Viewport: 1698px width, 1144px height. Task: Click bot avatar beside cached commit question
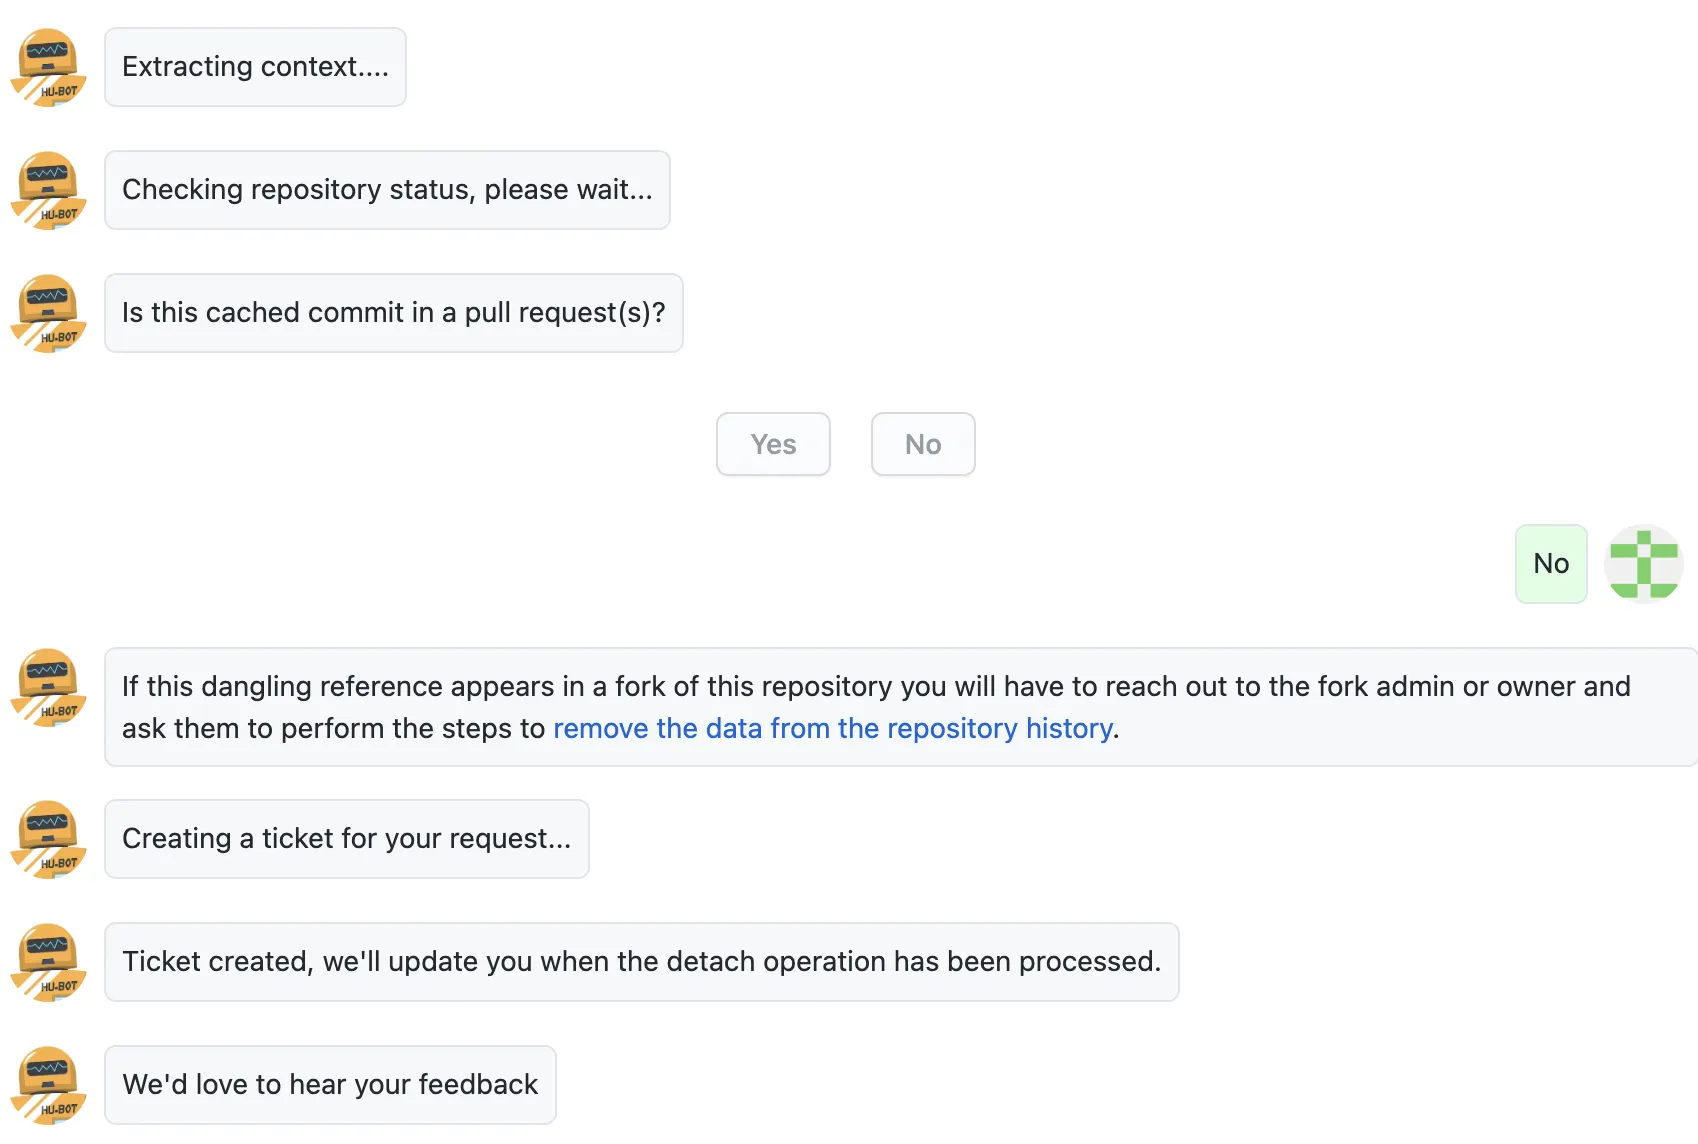coord(48,313)
